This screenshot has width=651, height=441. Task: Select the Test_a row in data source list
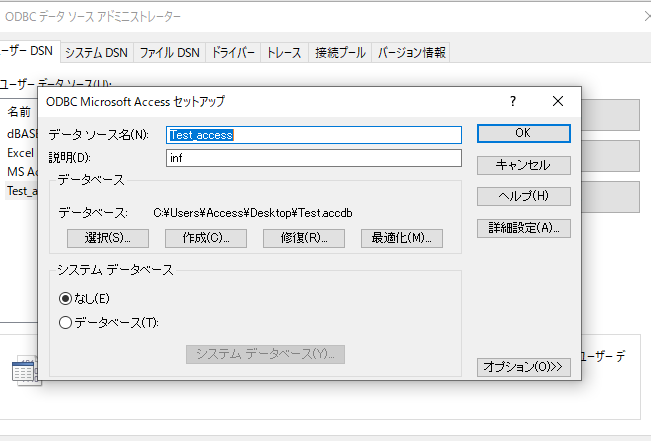pyautogui.click(x=22, y=191)
